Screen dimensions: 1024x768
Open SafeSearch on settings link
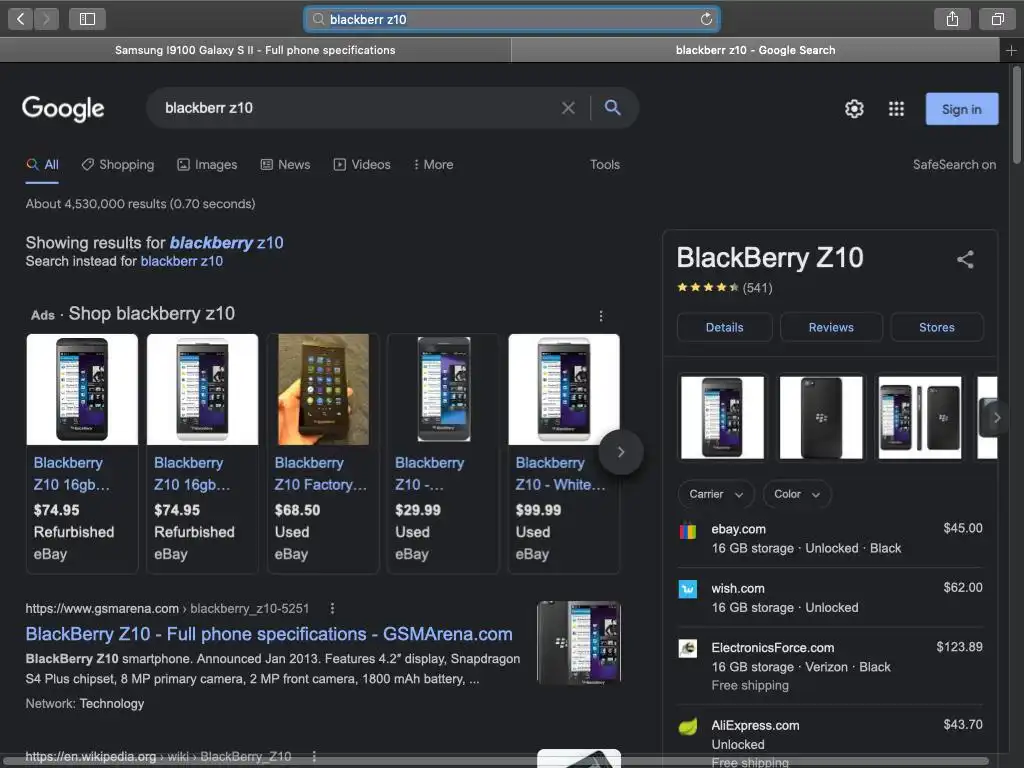pos(954,165)
